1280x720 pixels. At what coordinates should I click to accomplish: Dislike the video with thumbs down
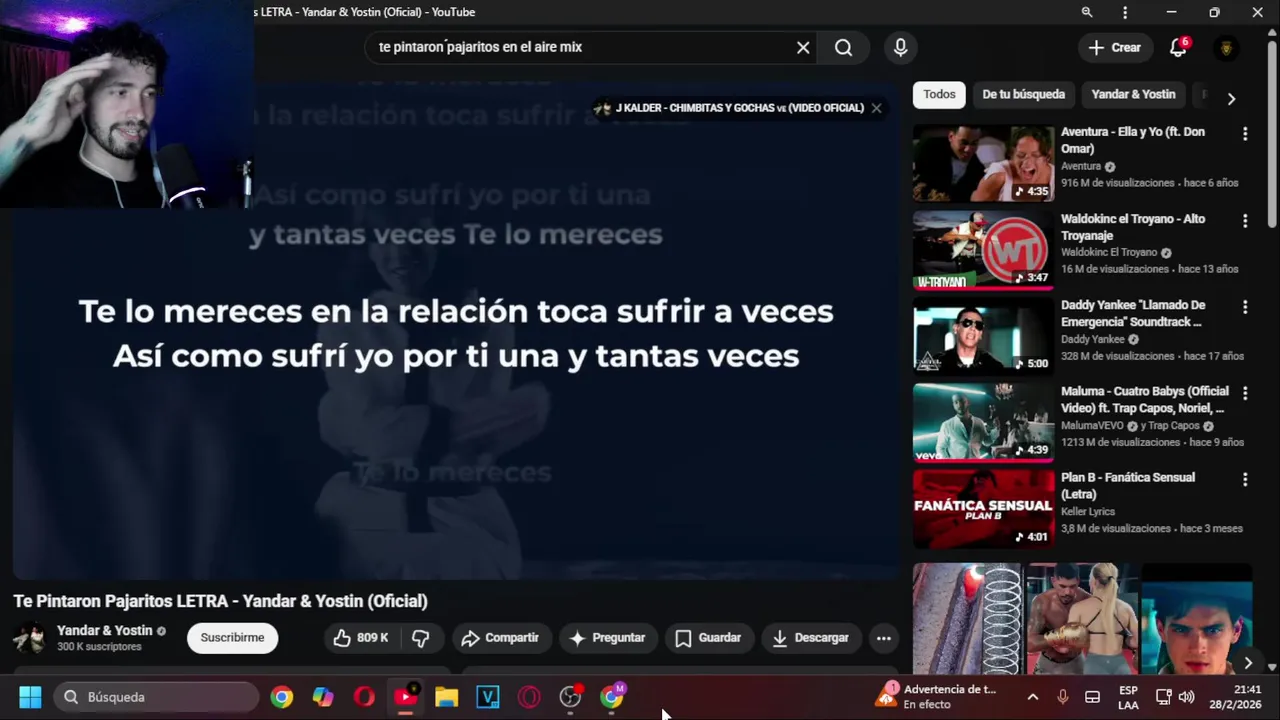pos(421,638)
